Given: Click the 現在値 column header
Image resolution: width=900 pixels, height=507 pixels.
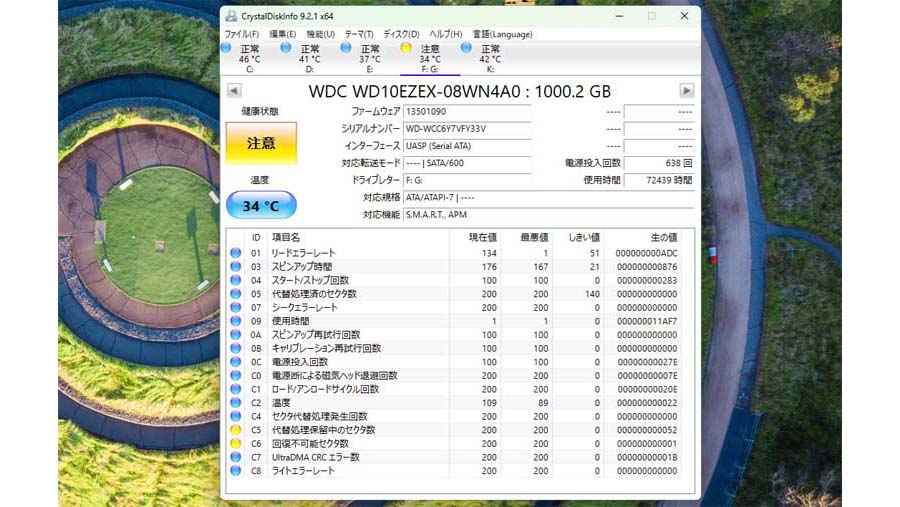Looking at the screenshot, I should pyautogui.click(x=483, y=238).
